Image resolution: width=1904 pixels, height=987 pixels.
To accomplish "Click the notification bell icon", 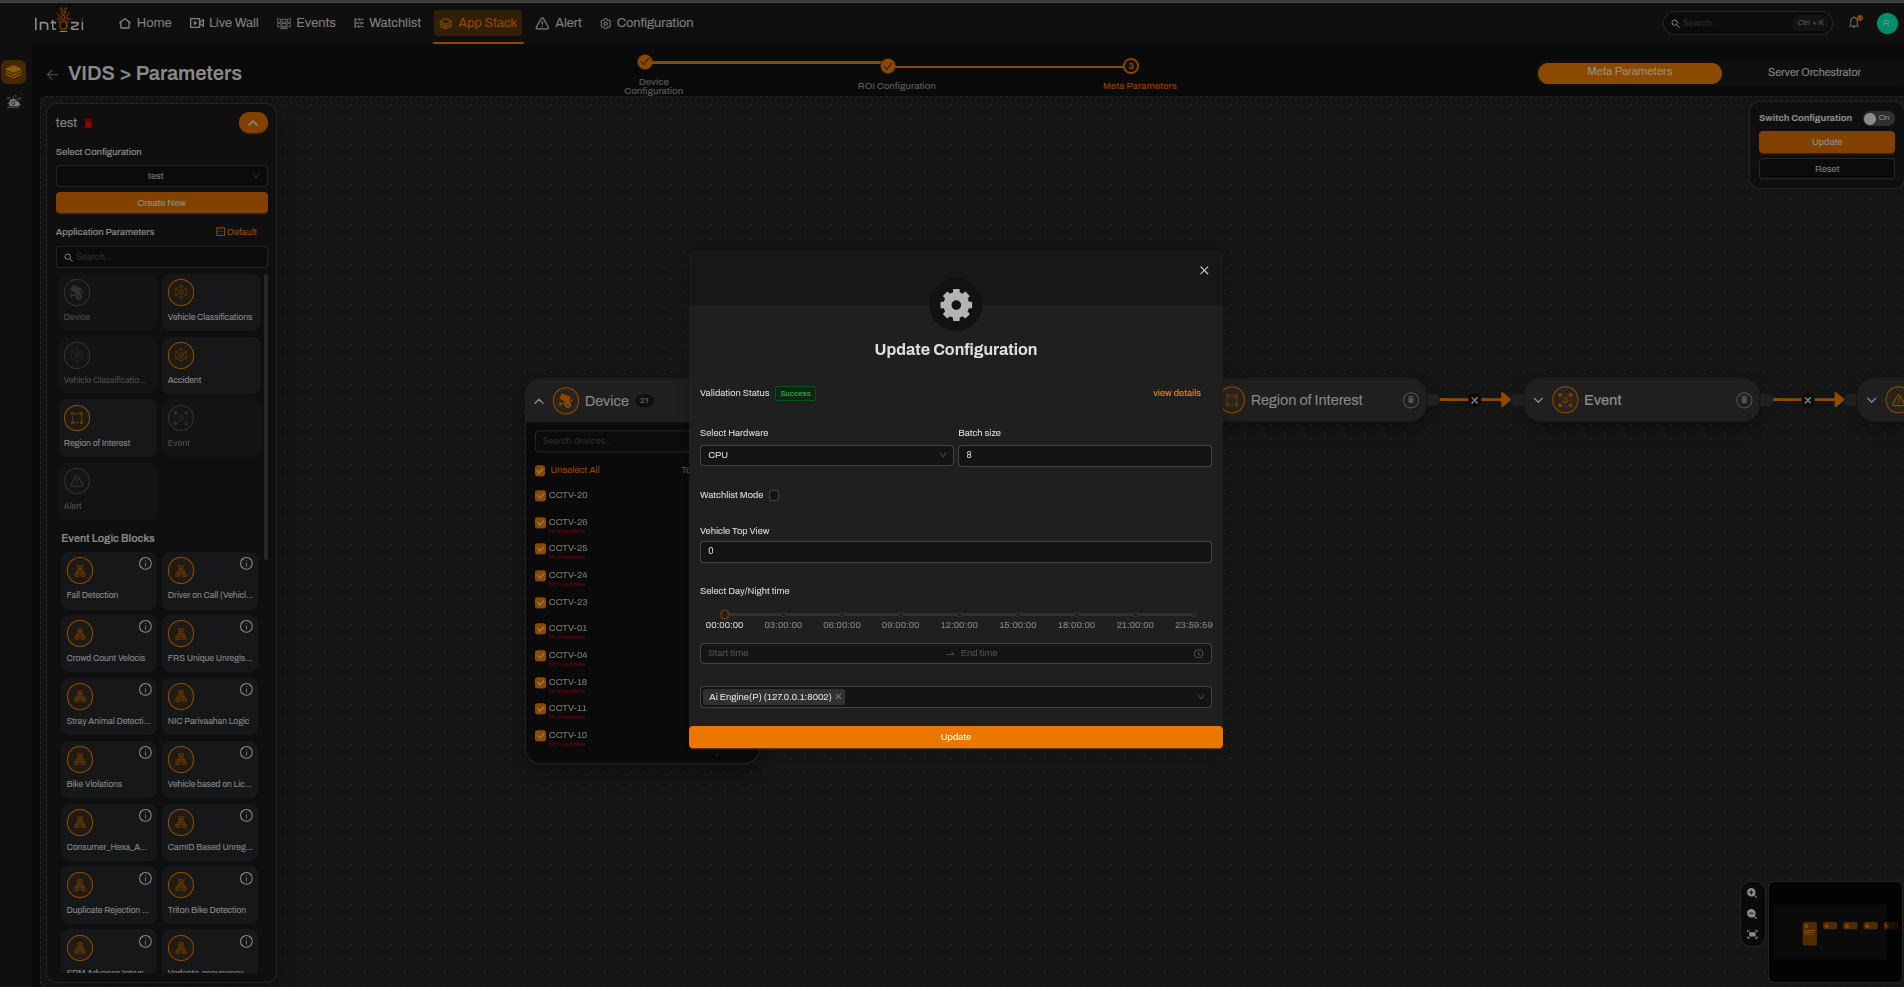I will click(x=1854, y=22).
